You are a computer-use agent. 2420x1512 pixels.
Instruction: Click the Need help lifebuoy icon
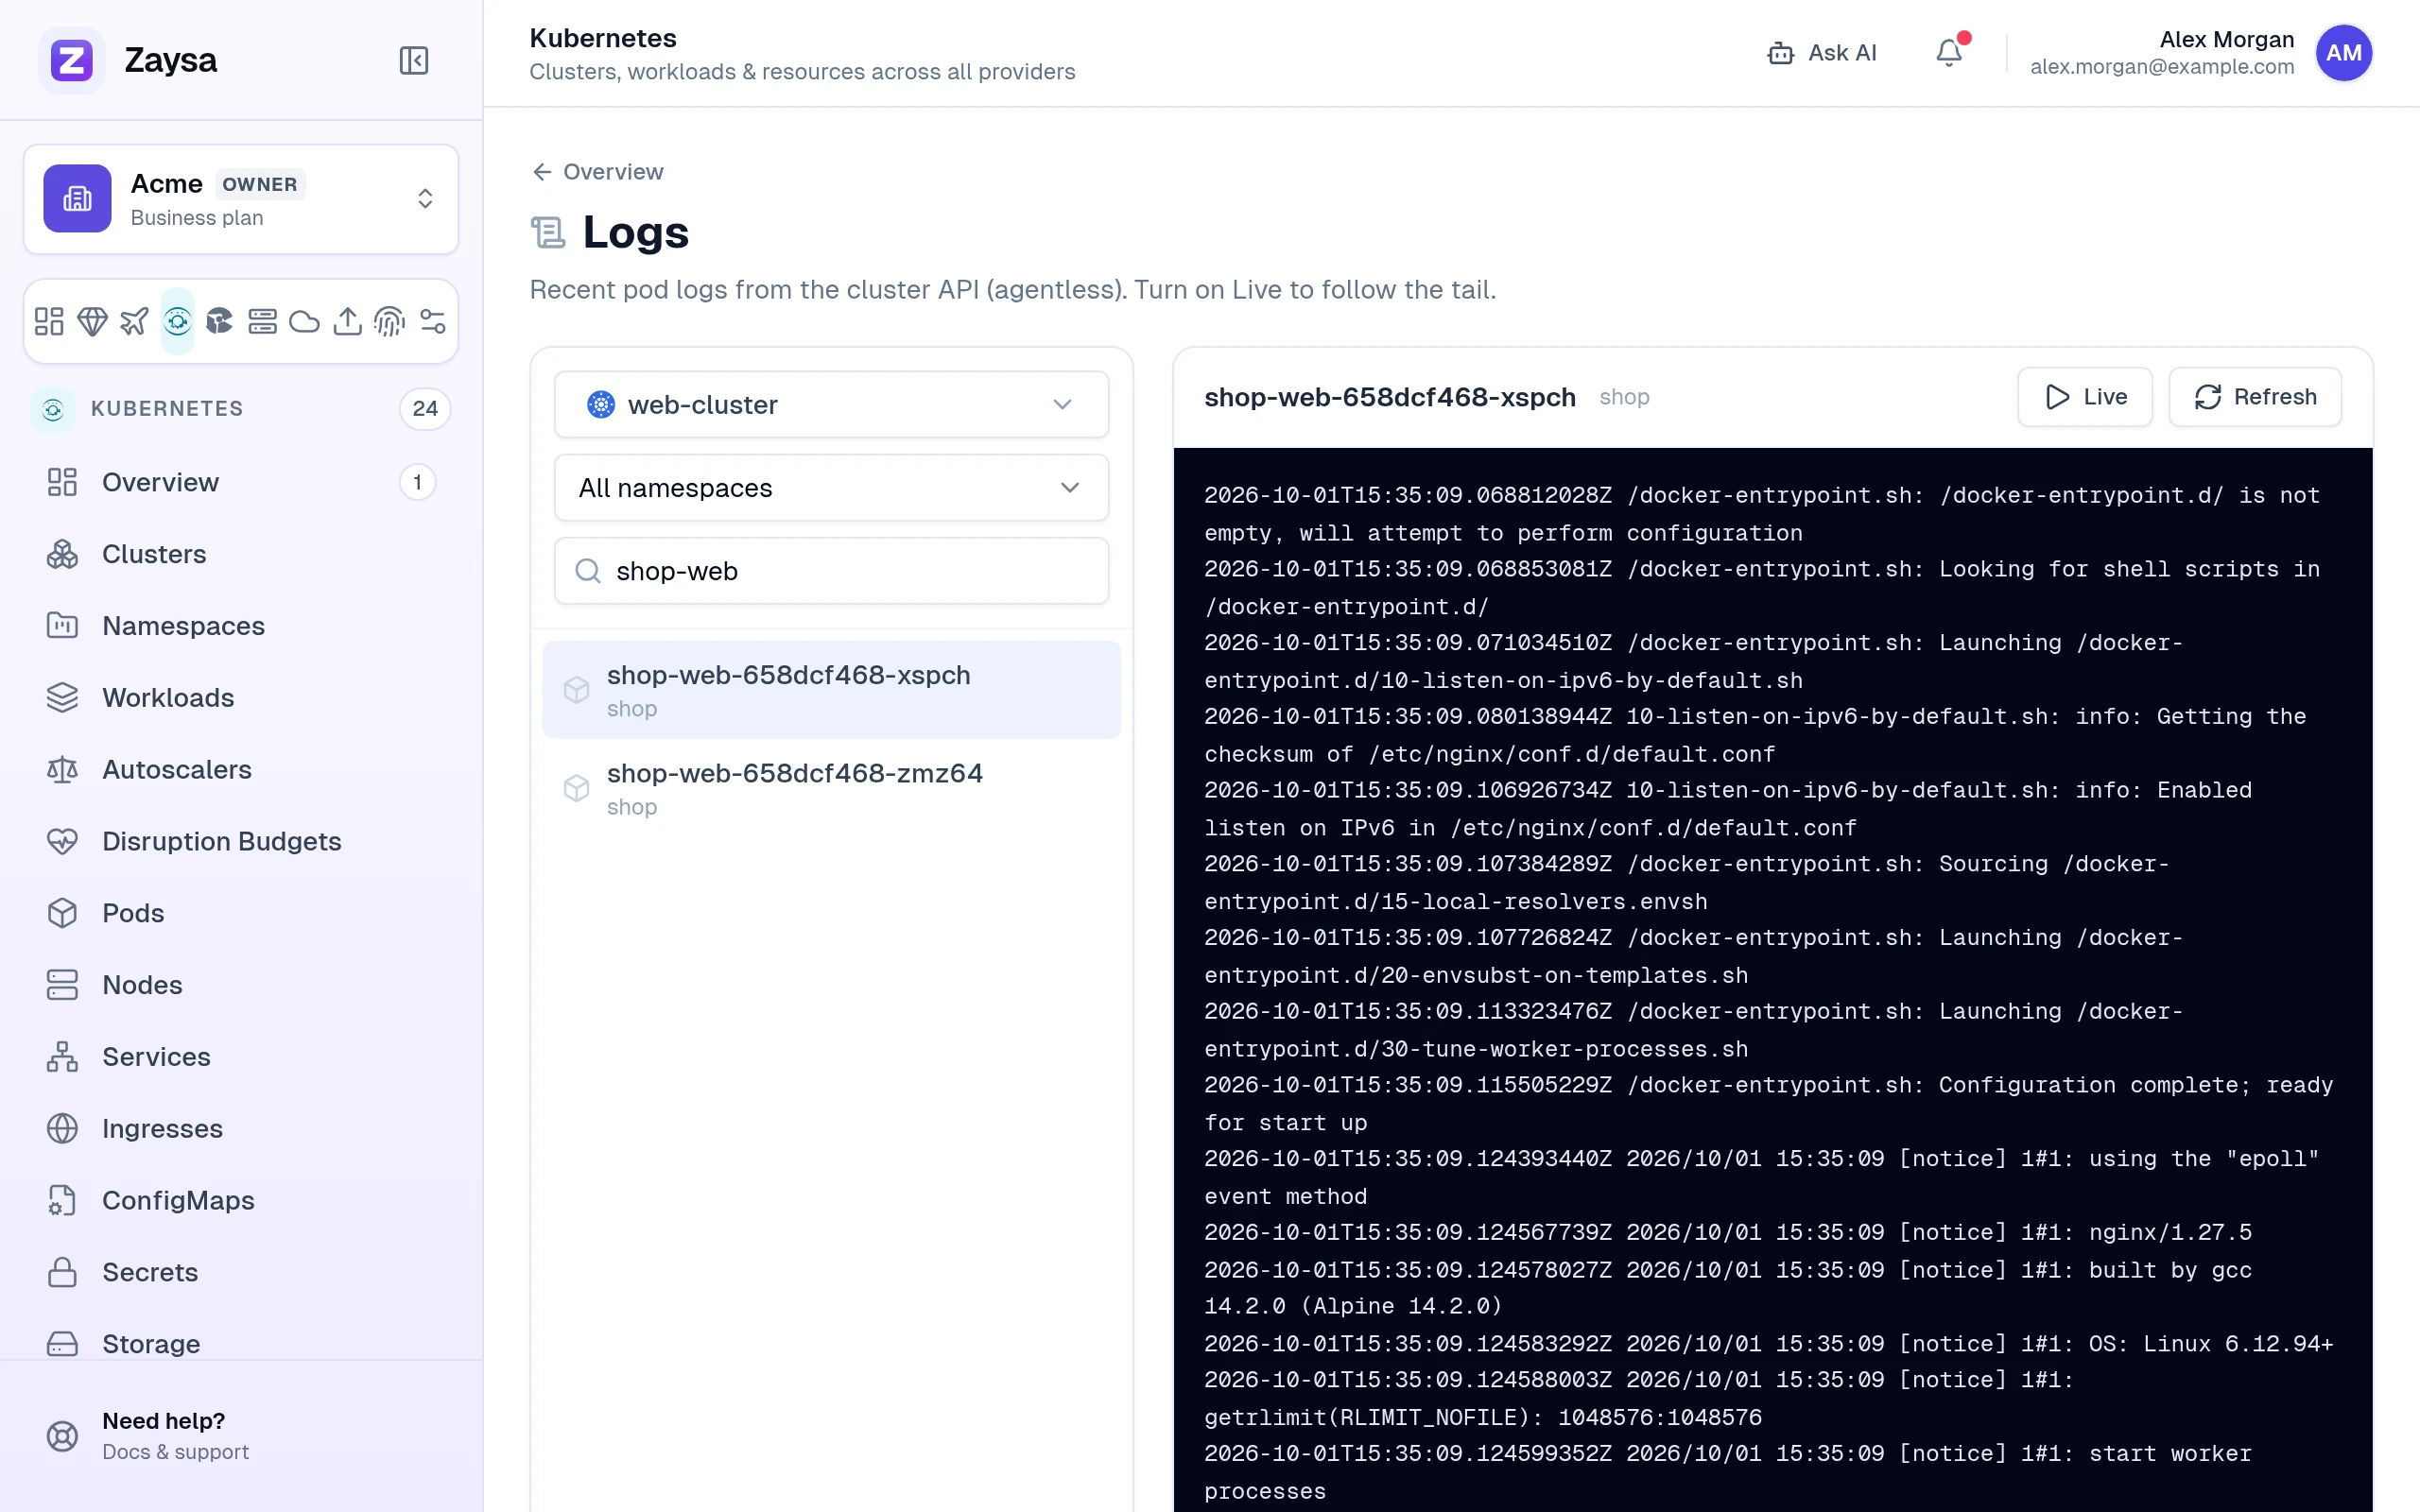tap(62, 1436)
